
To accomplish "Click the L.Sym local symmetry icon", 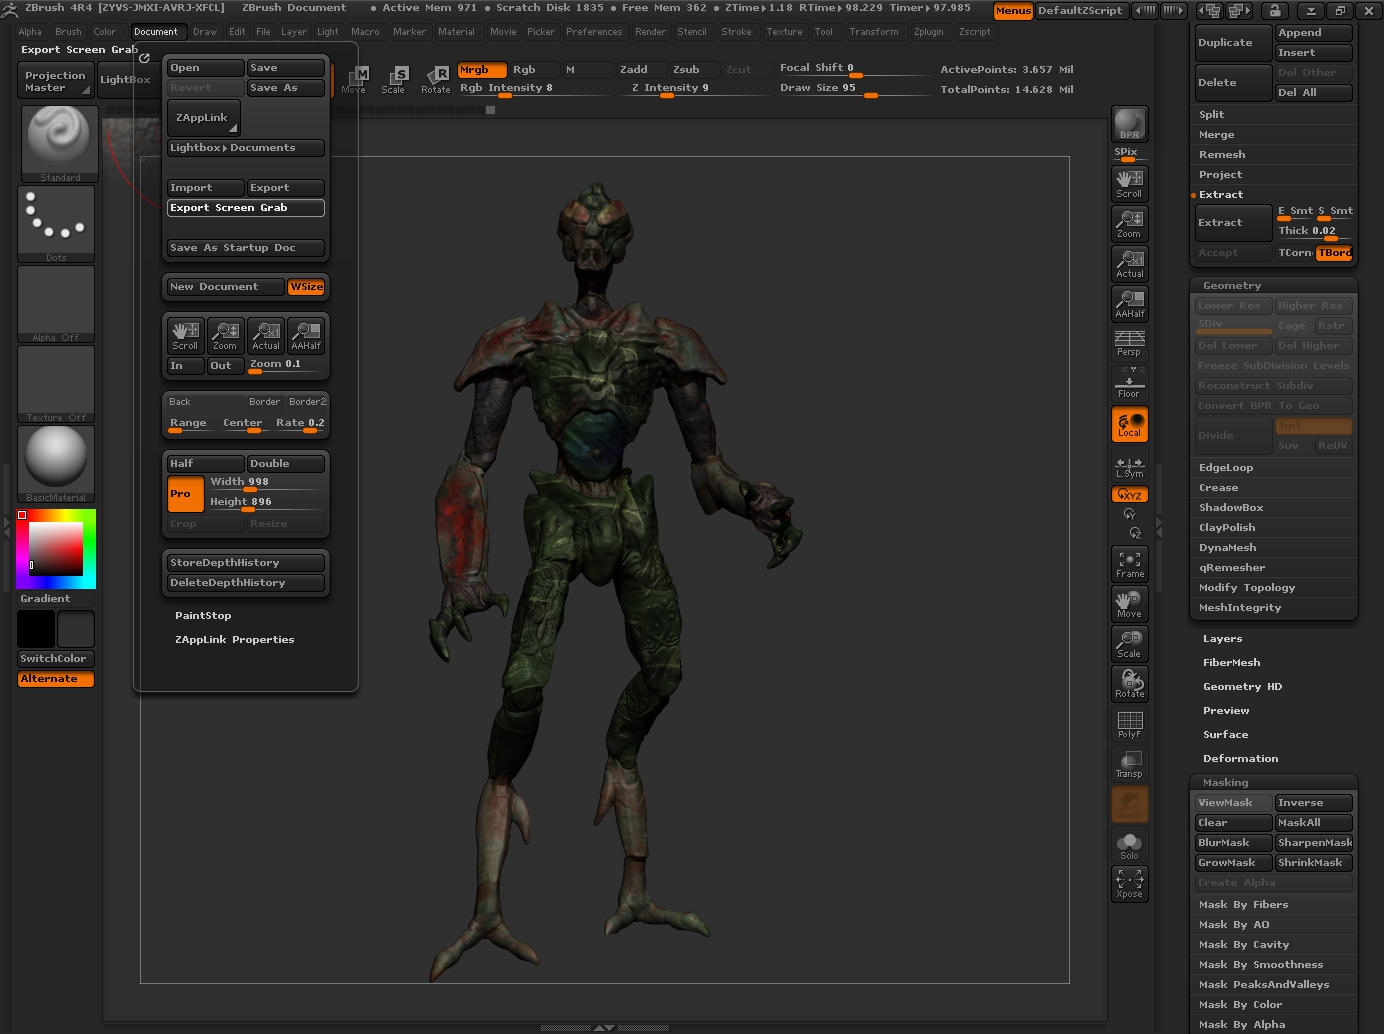I will point(1129,467).
